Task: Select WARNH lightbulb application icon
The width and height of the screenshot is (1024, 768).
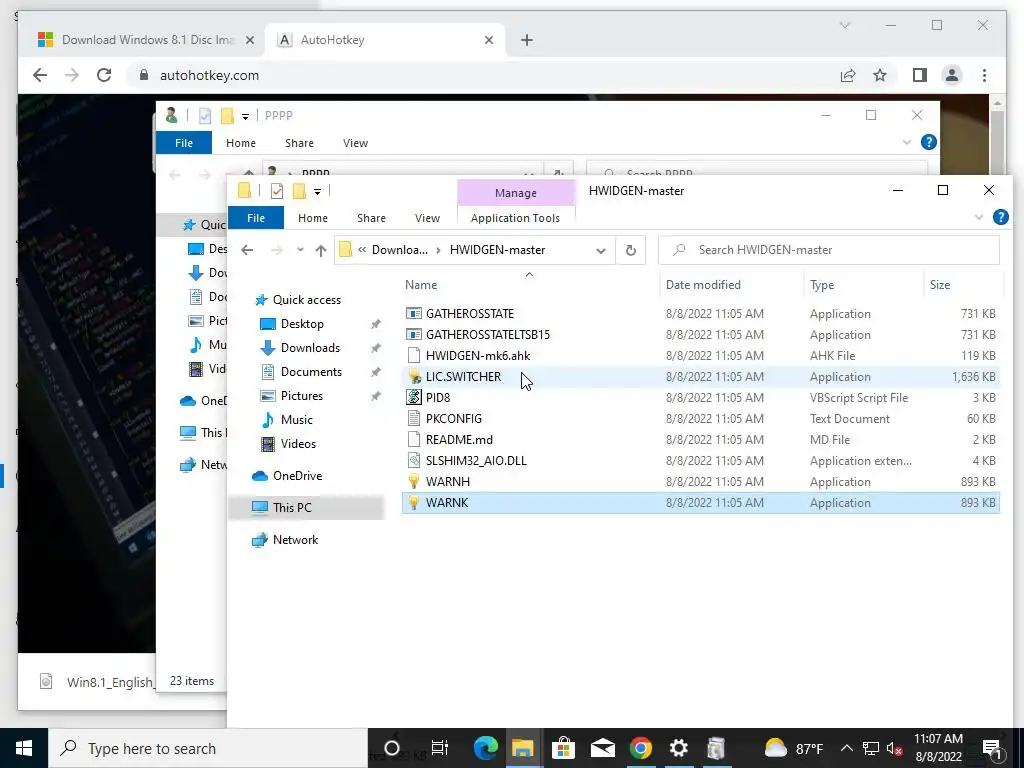Action: tap(414, 481)
